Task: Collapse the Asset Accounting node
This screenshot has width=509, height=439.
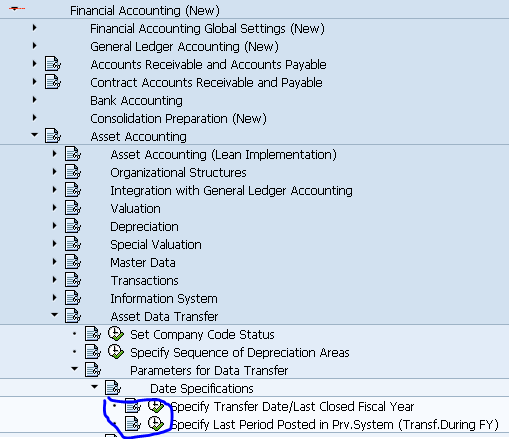Action: [x=34, y=135]
